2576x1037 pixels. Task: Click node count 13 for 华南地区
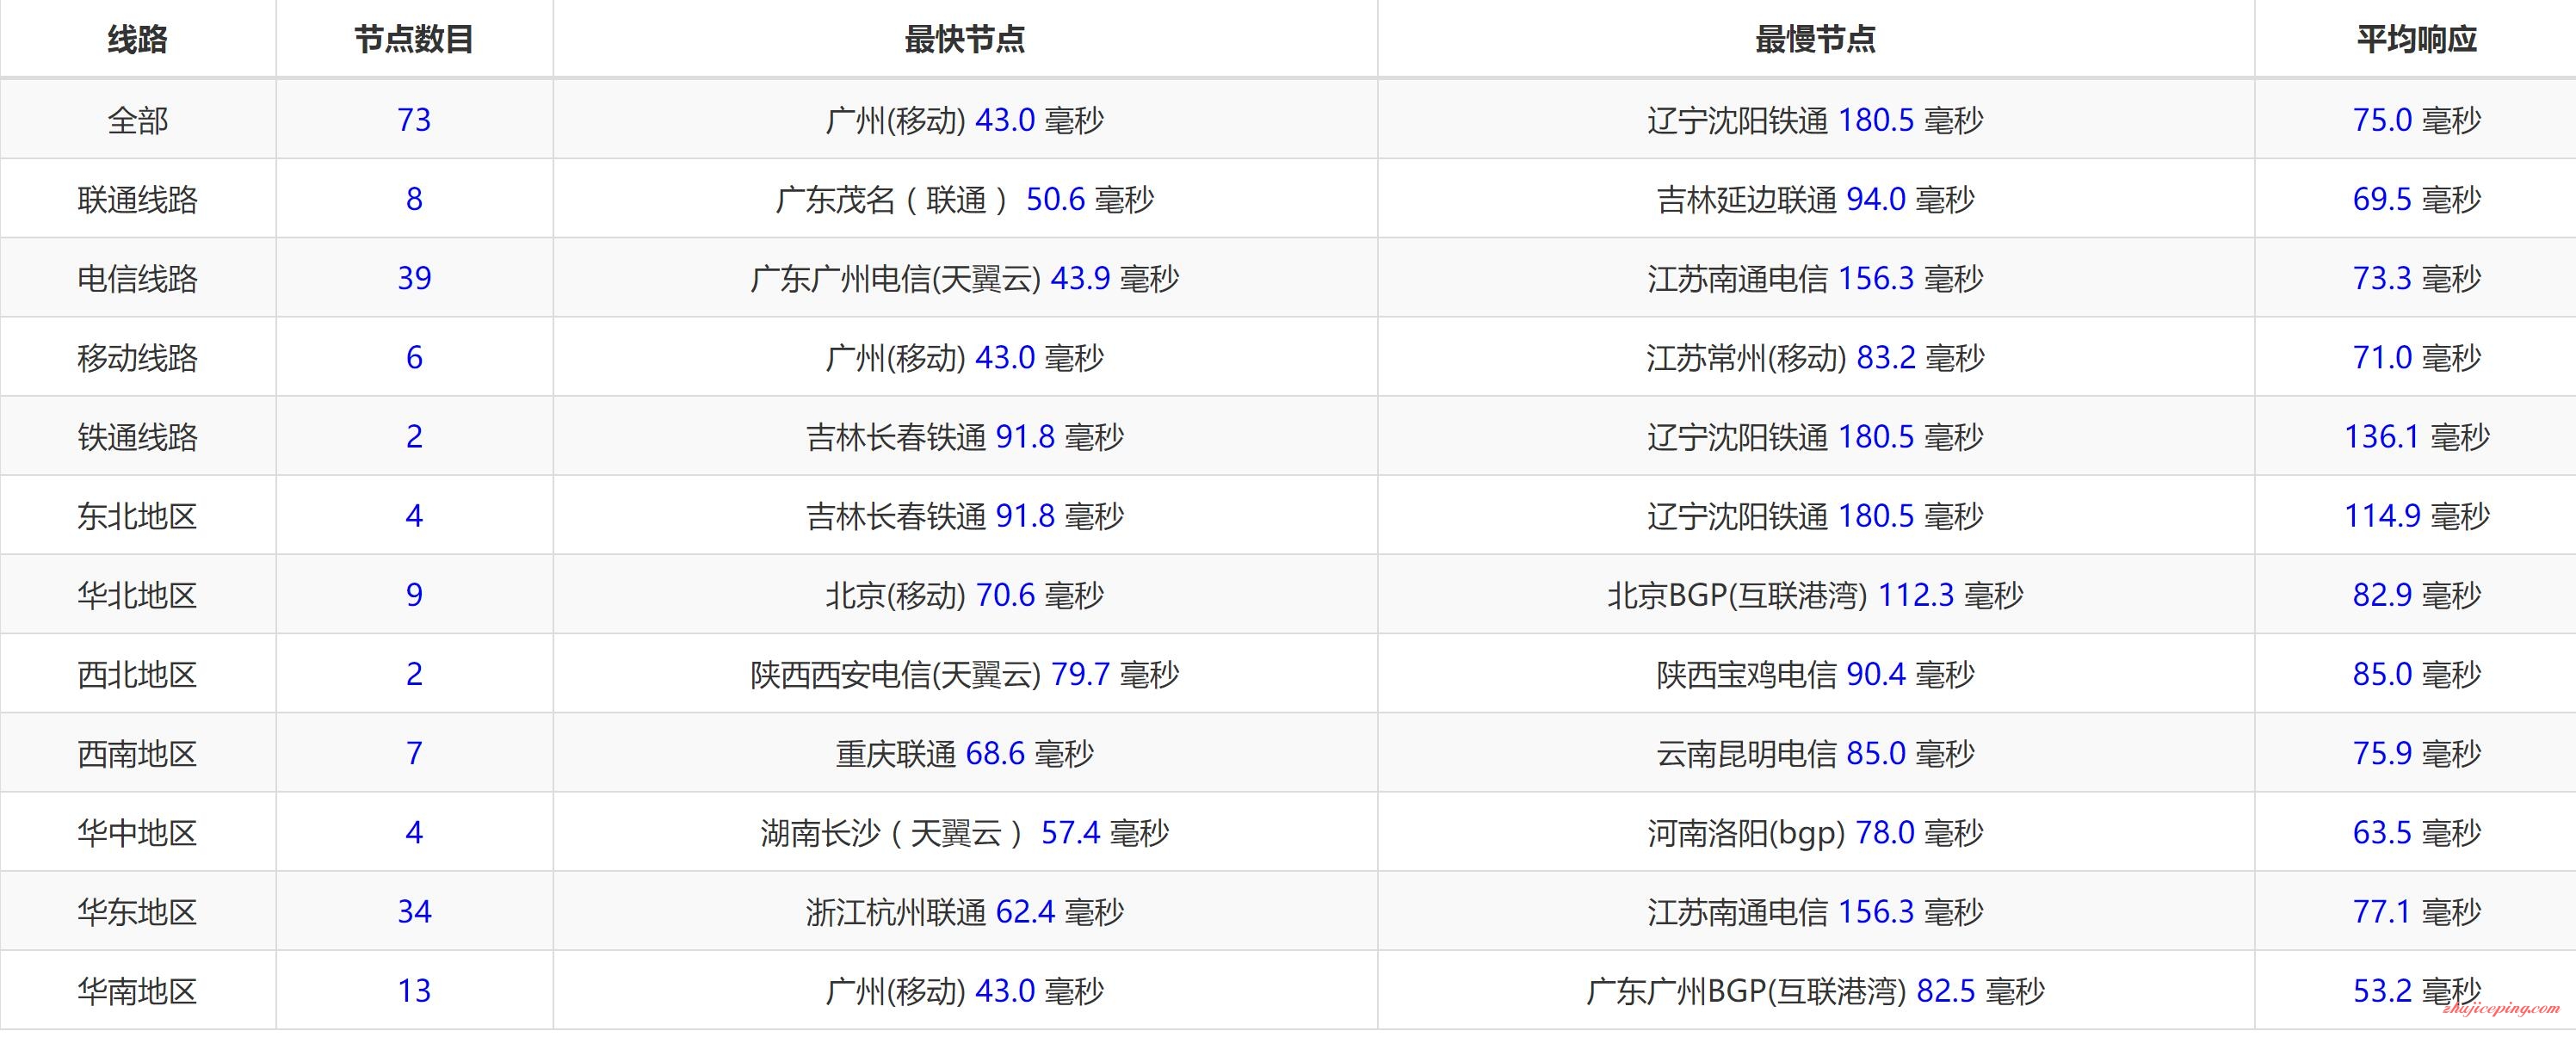pyautogui.click(x=414, y=991)
